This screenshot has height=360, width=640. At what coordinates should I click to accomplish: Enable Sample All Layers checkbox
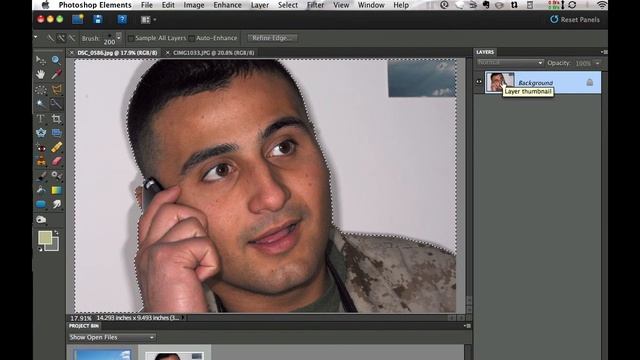point(131,38)
